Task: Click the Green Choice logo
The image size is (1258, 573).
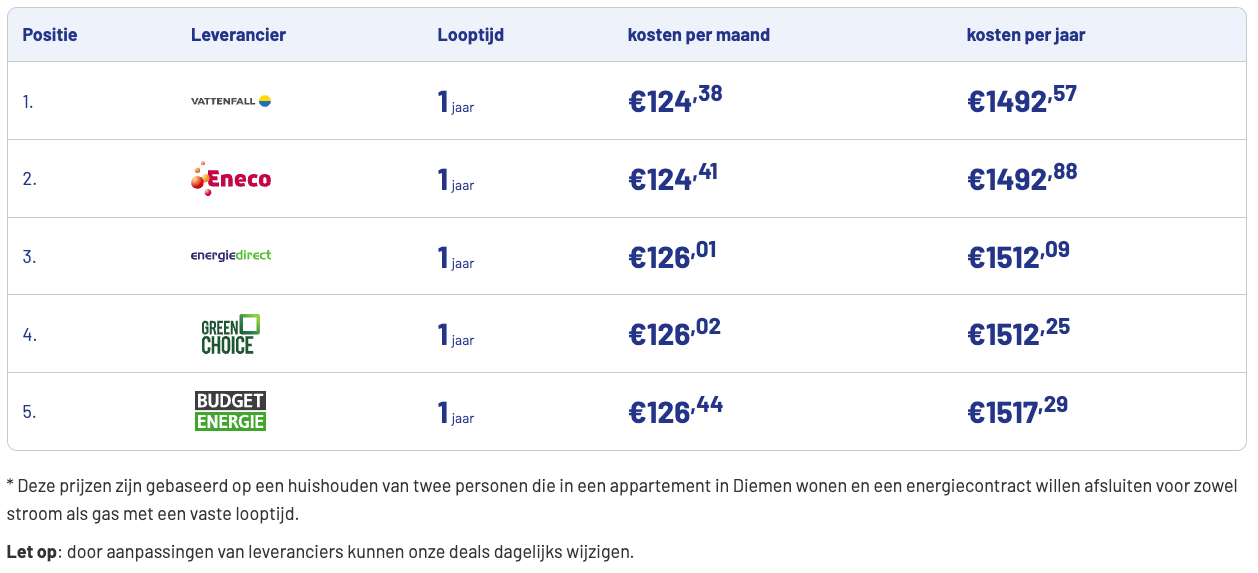Action: point(231,334)
